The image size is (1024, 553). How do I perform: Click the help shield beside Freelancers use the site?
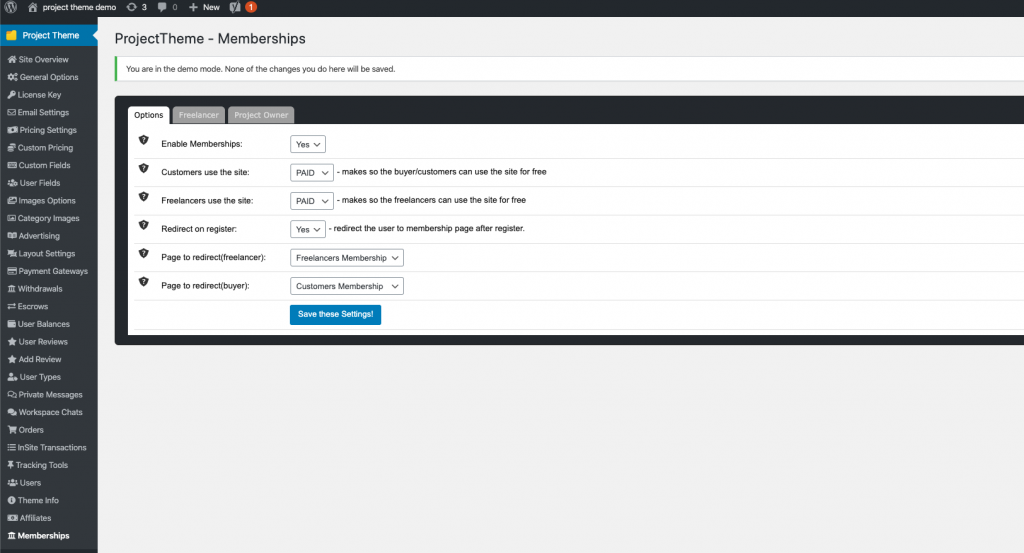pyautogui.click(x=144, y=197)
